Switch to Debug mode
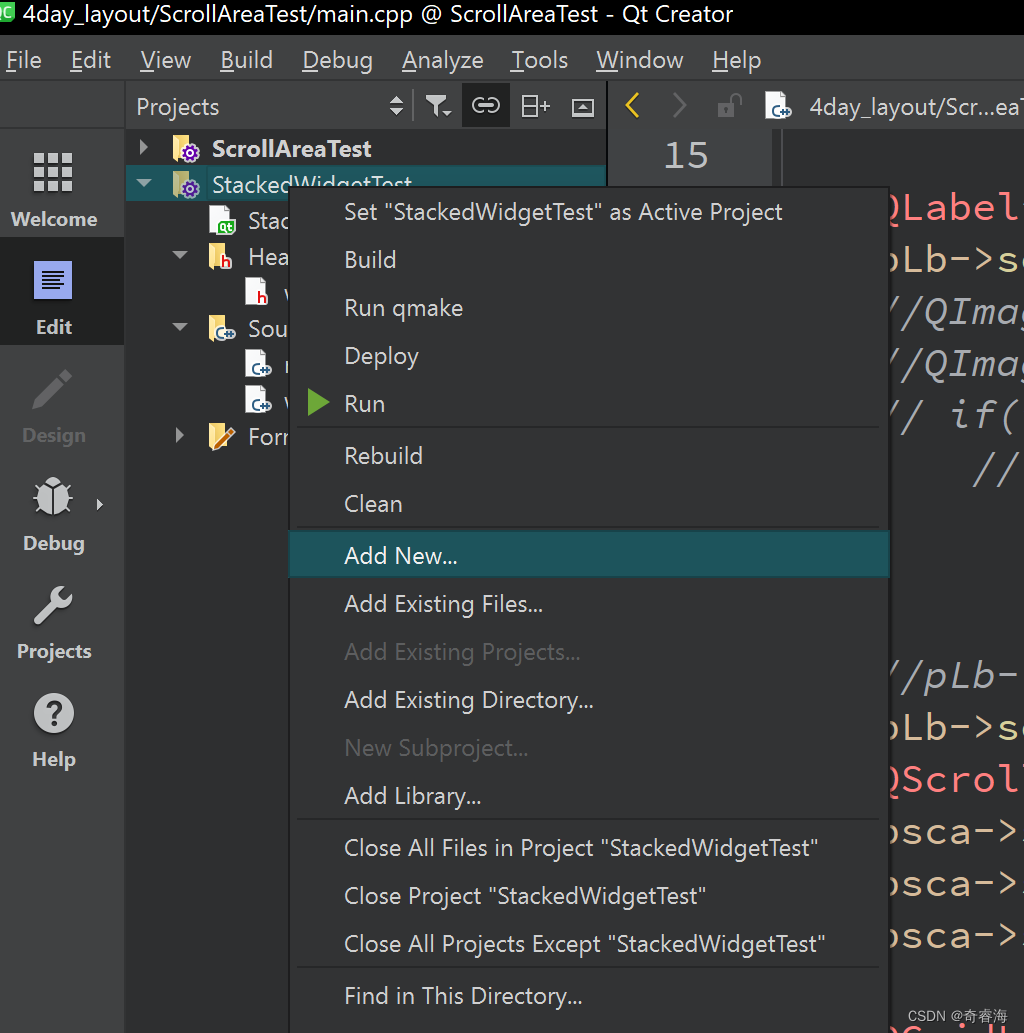Image resolution: width=1024 pixels, height=1033 pixels. 54,513
